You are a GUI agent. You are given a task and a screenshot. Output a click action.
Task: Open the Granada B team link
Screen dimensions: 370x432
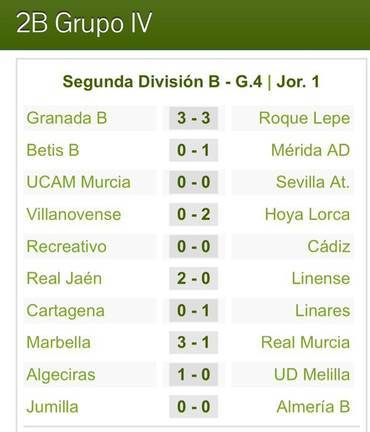(67, 118)
